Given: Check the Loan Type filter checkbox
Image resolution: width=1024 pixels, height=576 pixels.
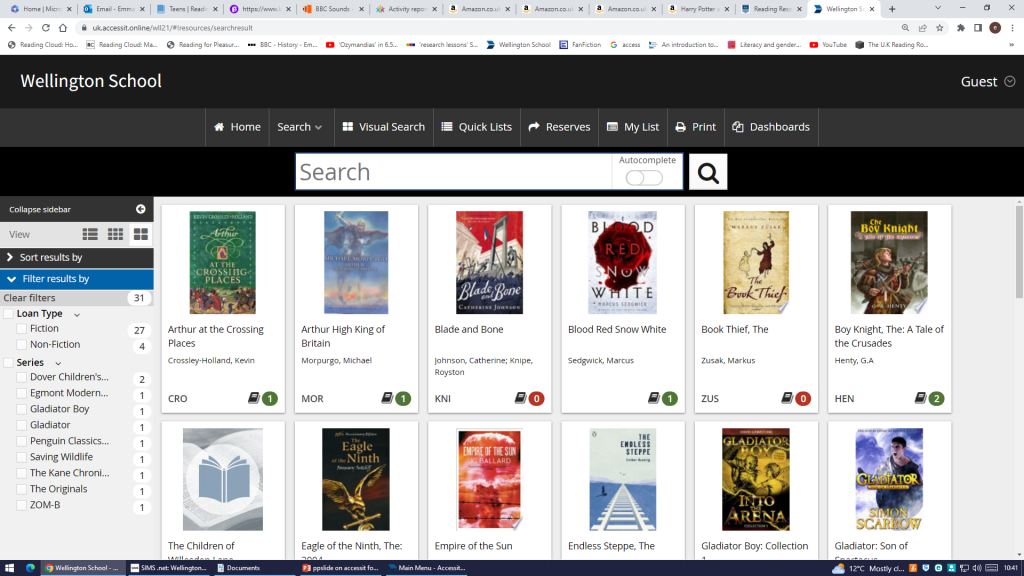Looking at the screenshot, I should click(x=8, y=314).
